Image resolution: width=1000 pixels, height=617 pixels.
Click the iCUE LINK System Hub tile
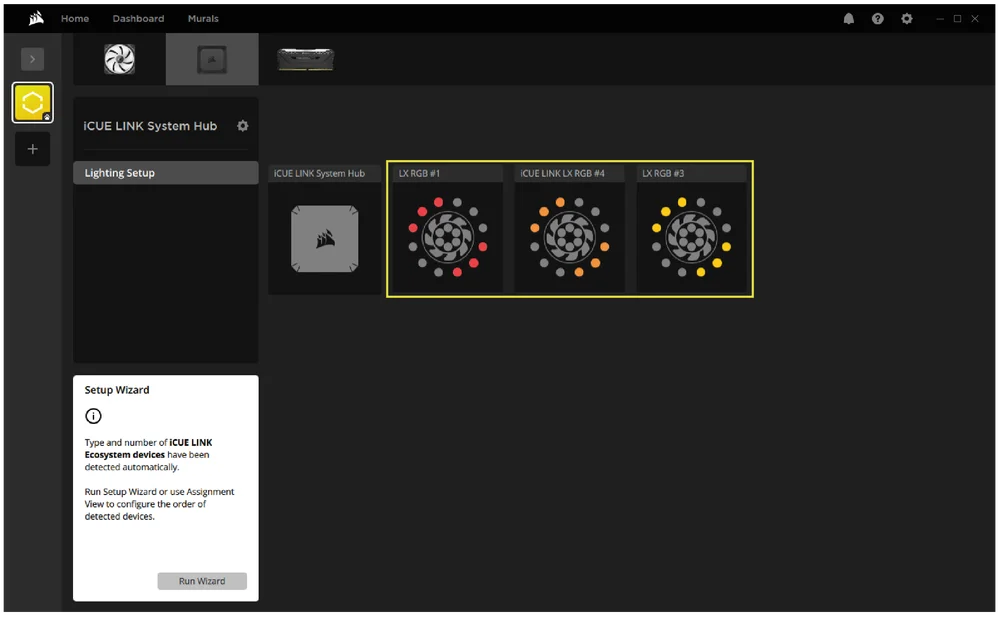click(324, 238)
